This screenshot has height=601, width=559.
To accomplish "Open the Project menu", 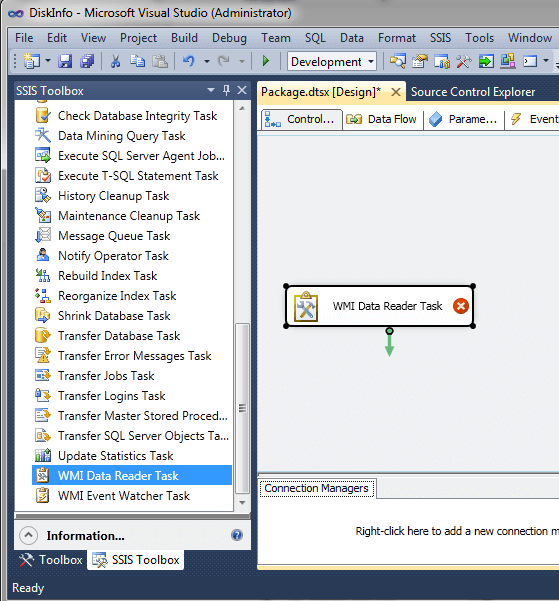I will click(138, 38).
